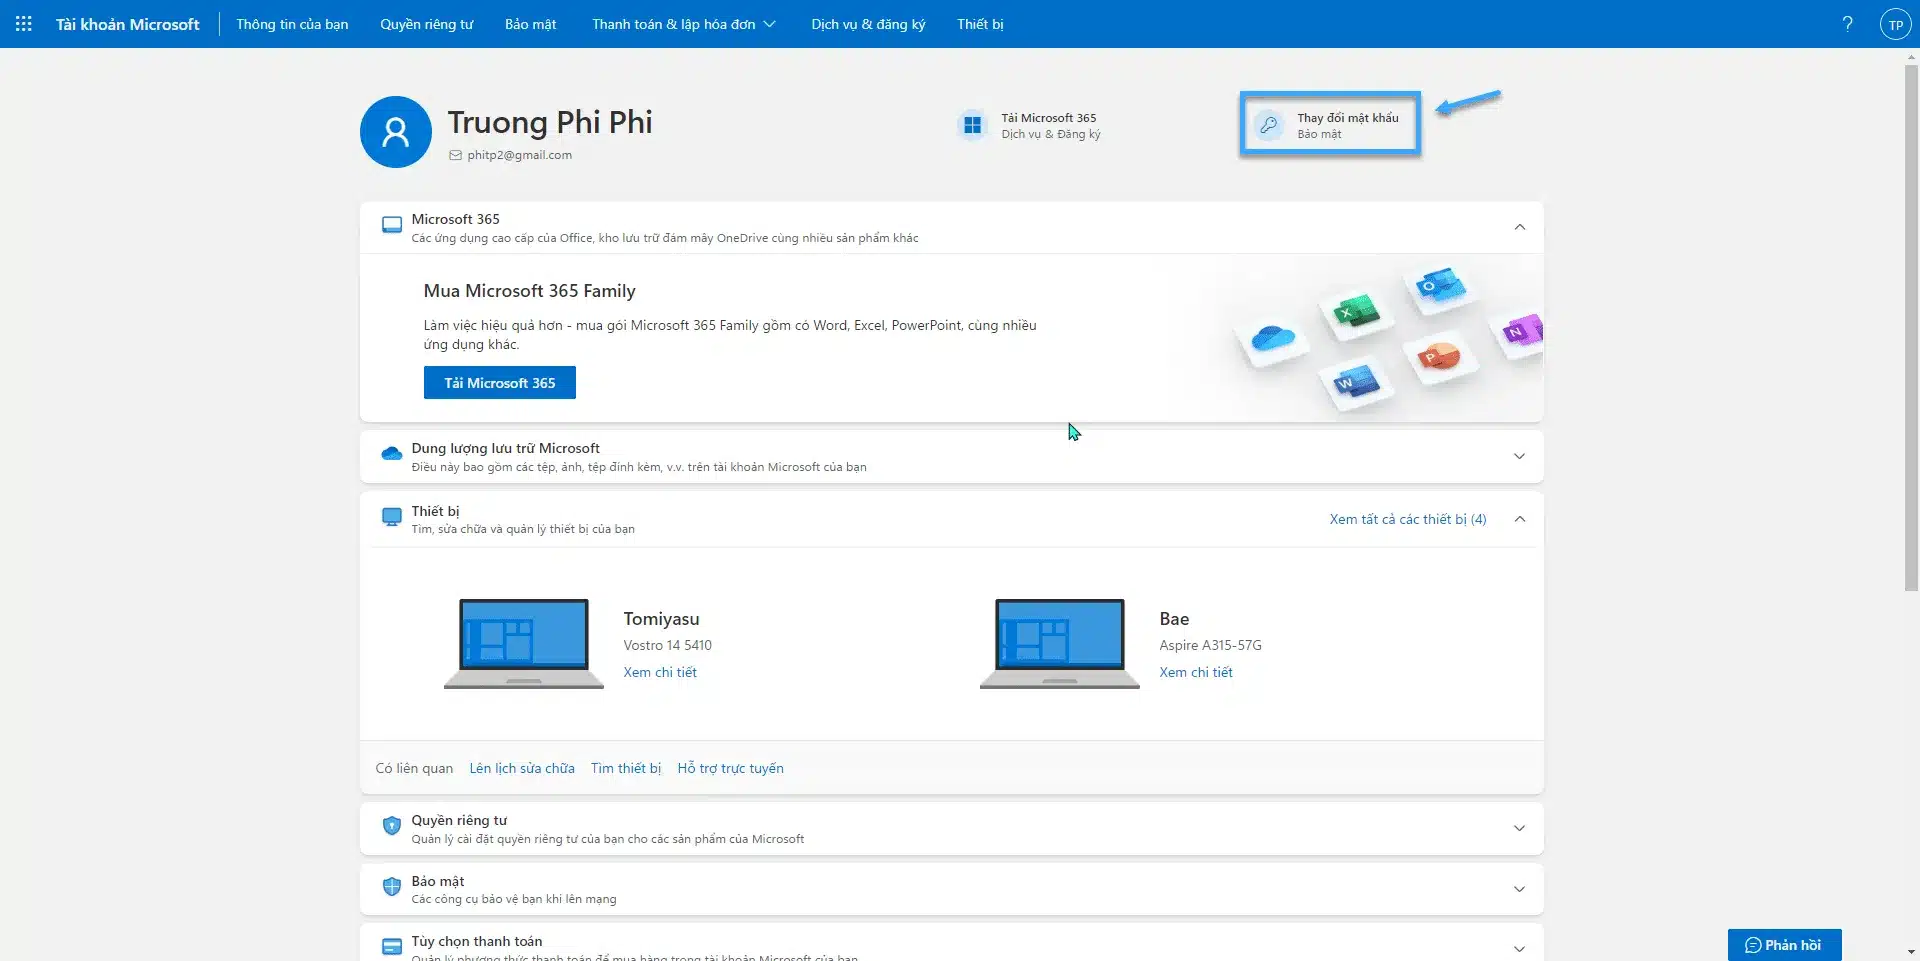Click the Tomiyasu laptop image
Image resolution: width=1920 pixels, height=961 pixels.
pyautogui.click(x=523, y=643)
